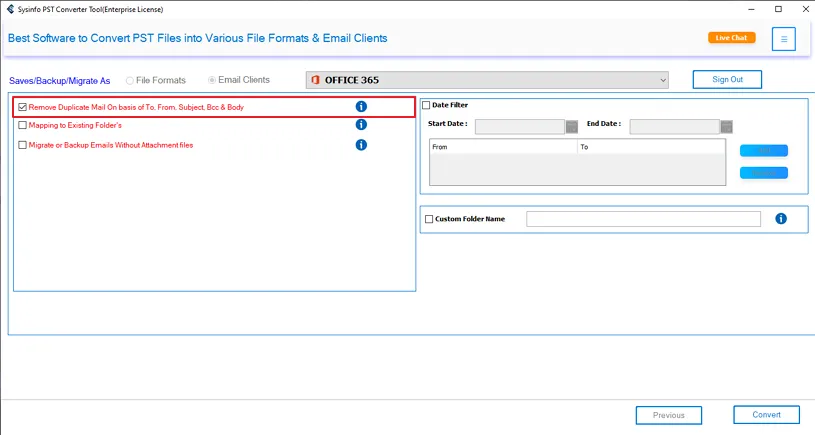
Task: Open the Start Date calendar picker
Action: pos(572,127)
